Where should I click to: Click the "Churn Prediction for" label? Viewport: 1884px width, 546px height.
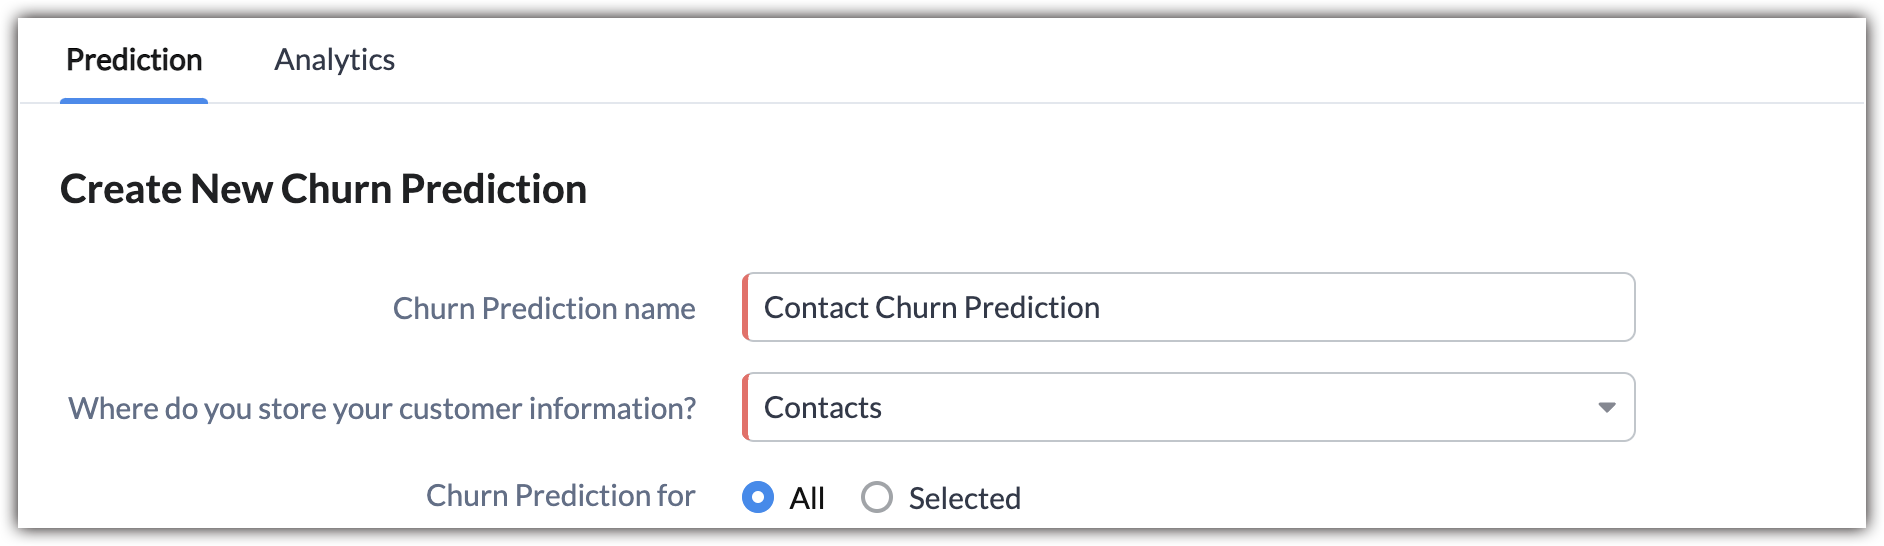click(560, 496)
